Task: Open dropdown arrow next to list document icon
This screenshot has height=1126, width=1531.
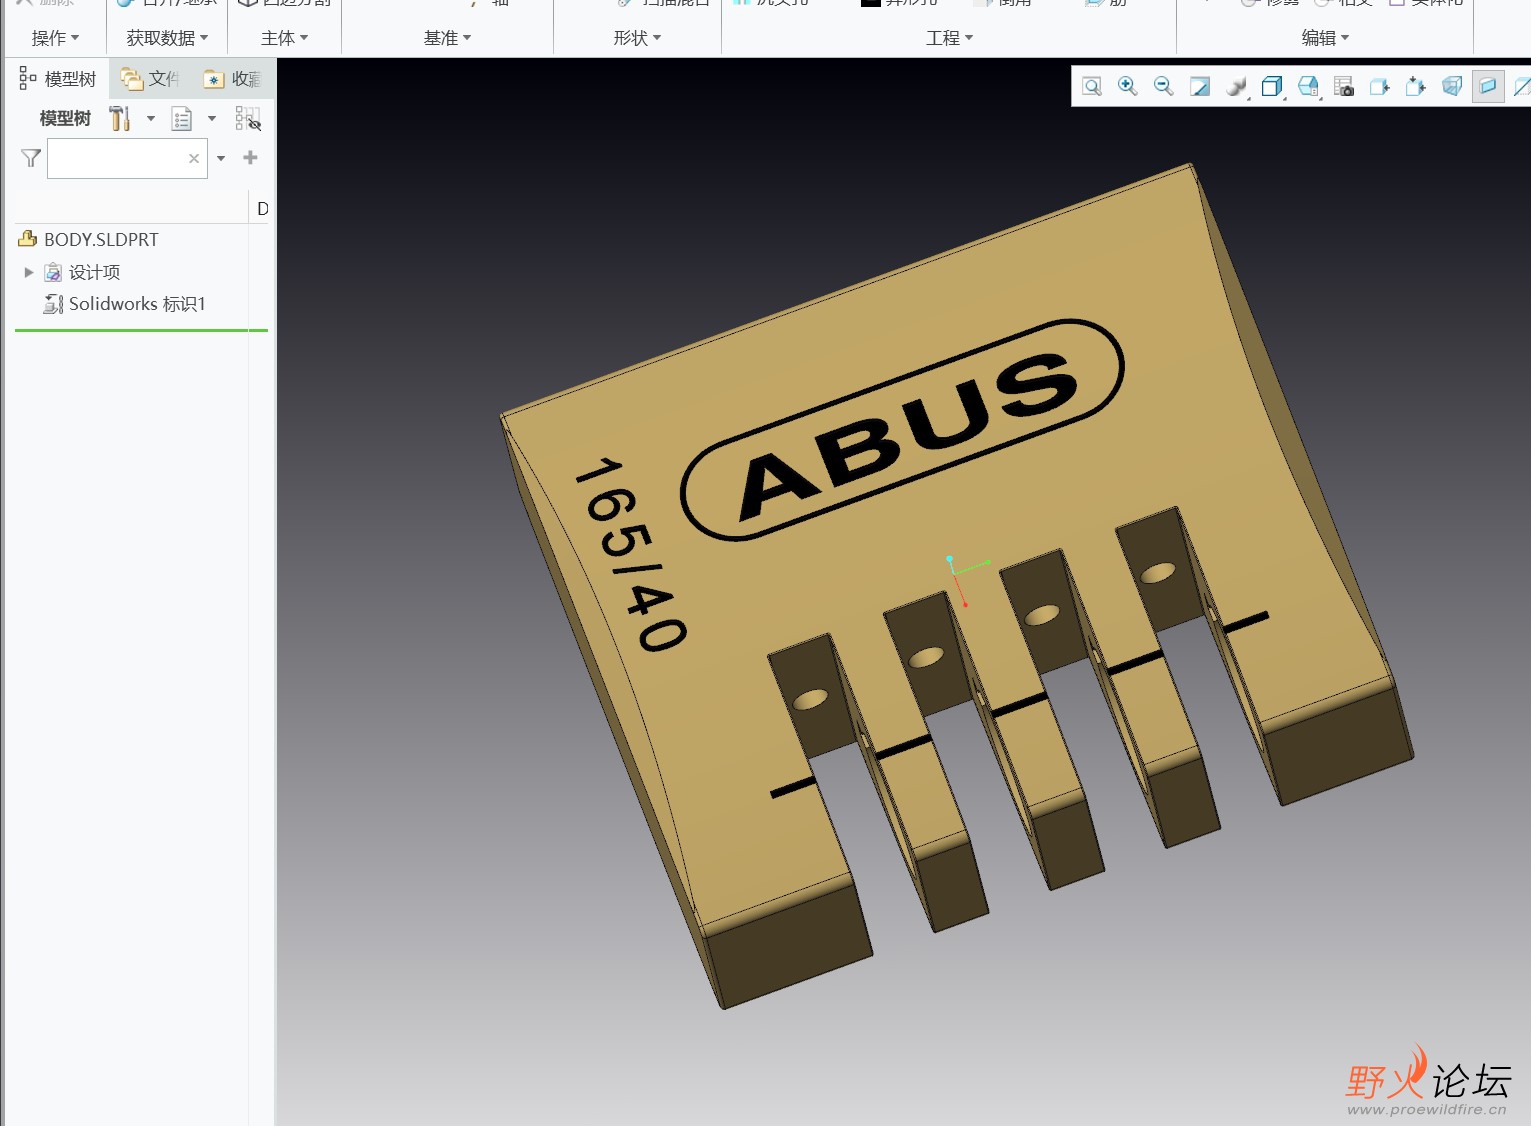Action: [212, 118]
